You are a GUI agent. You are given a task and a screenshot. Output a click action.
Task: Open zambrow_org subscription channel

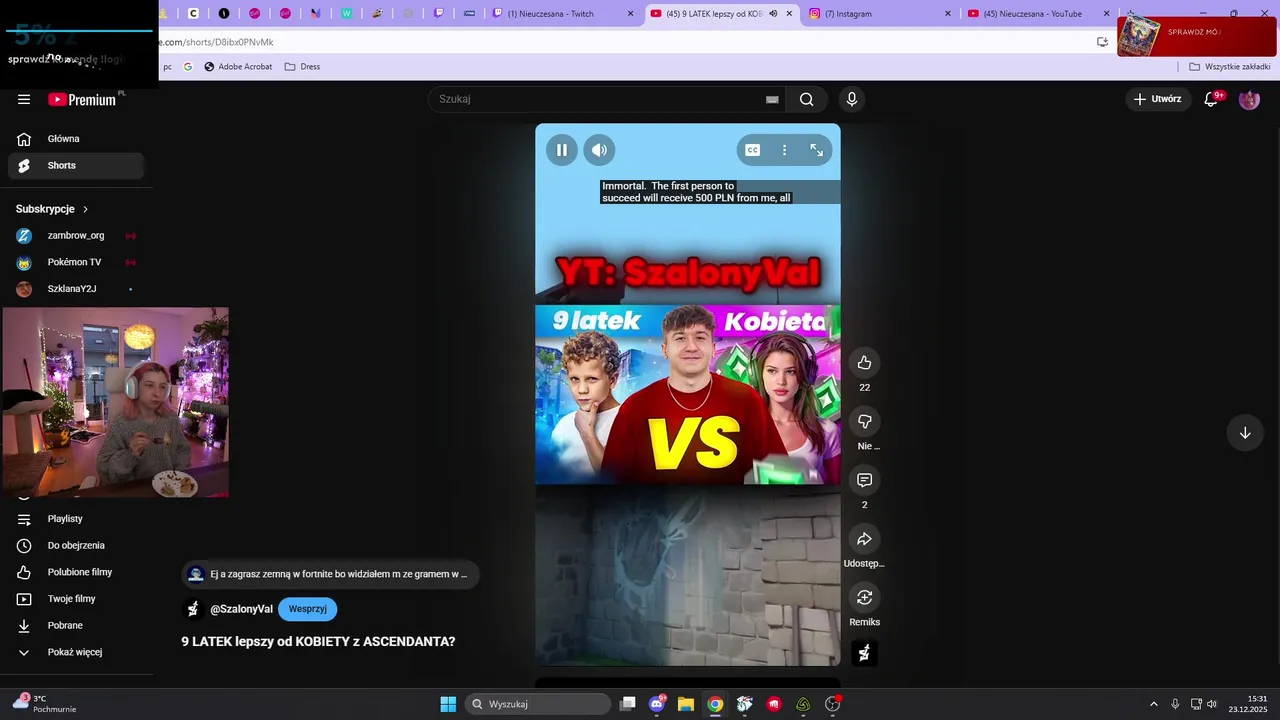(76, 236)
